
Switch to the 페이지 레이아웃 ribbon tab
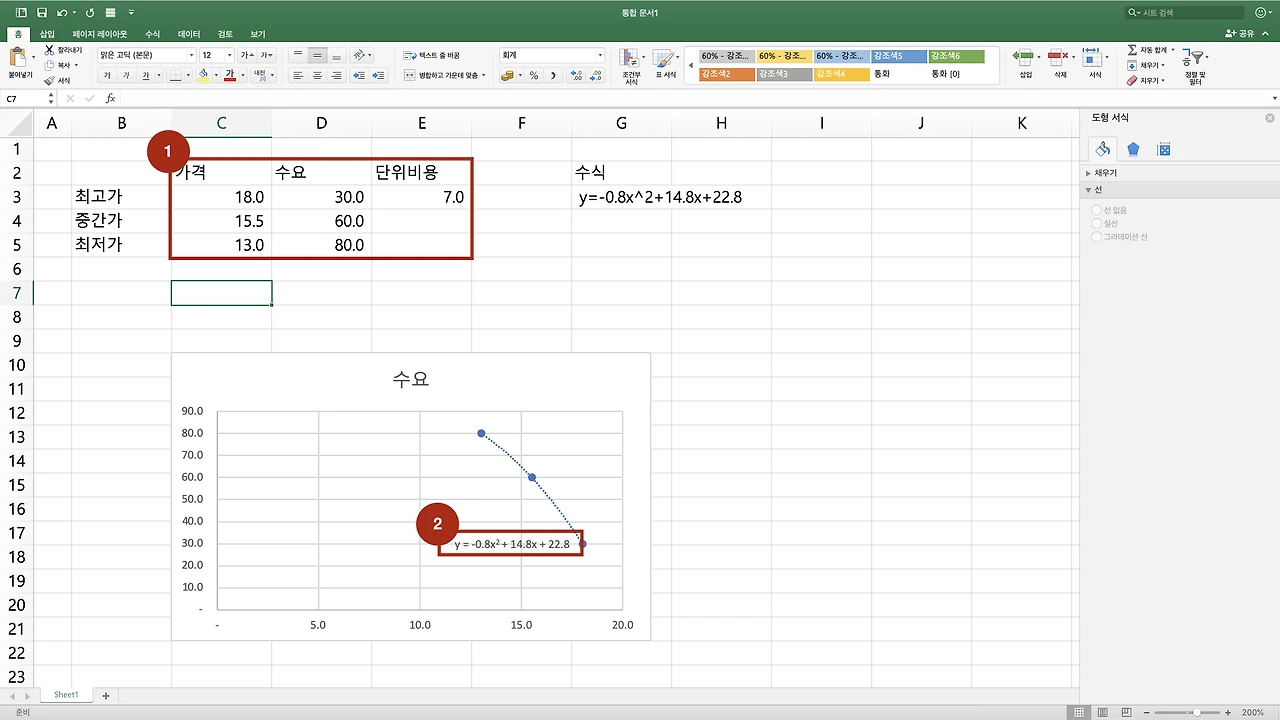101,34
